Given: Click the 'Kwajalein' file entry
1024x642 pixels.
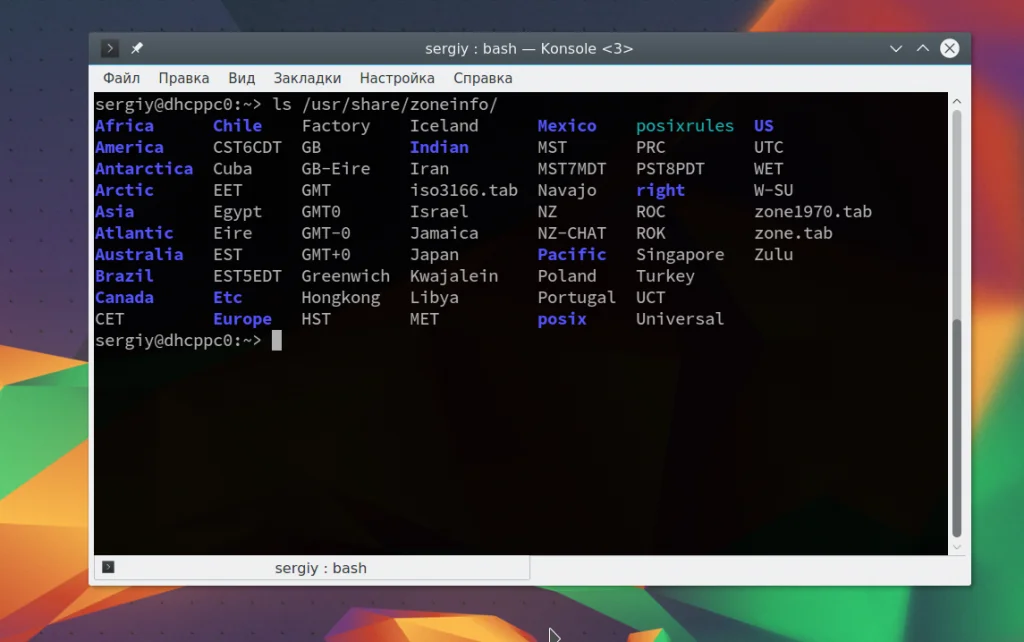Looking at the screenshot, I should pos(454,276).
